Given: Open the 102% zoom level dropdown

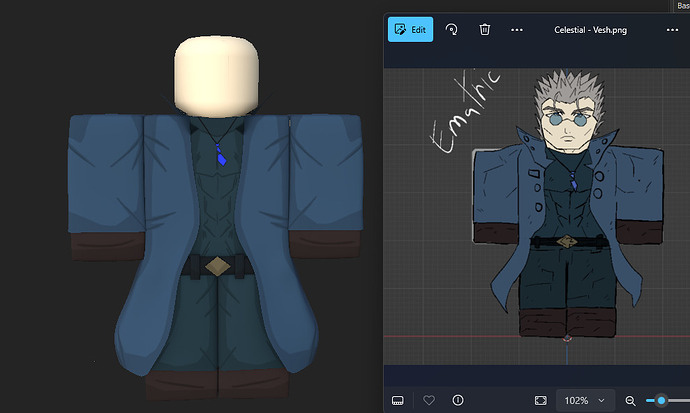Looking at the screenshot, I should 585,400.
